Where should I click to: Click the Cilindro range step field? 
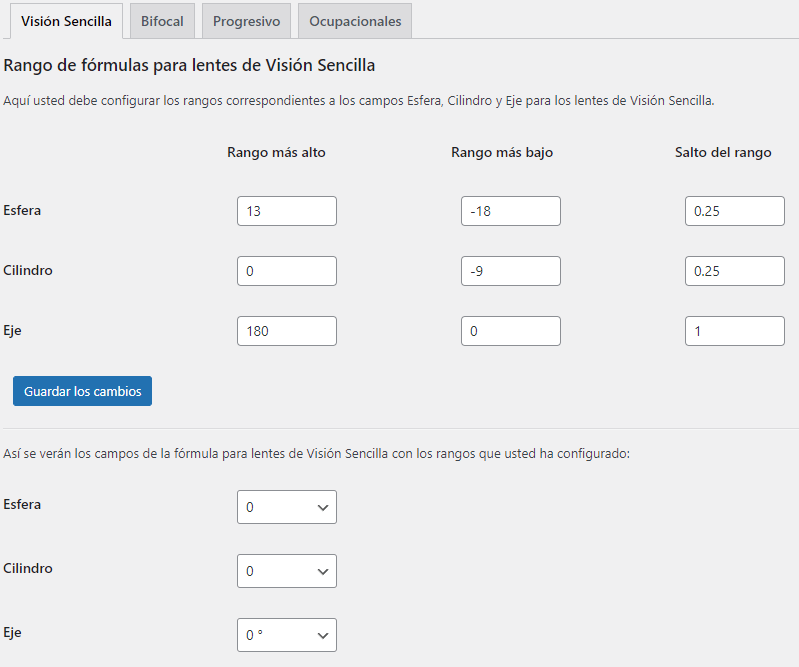(x=734, y=271)
